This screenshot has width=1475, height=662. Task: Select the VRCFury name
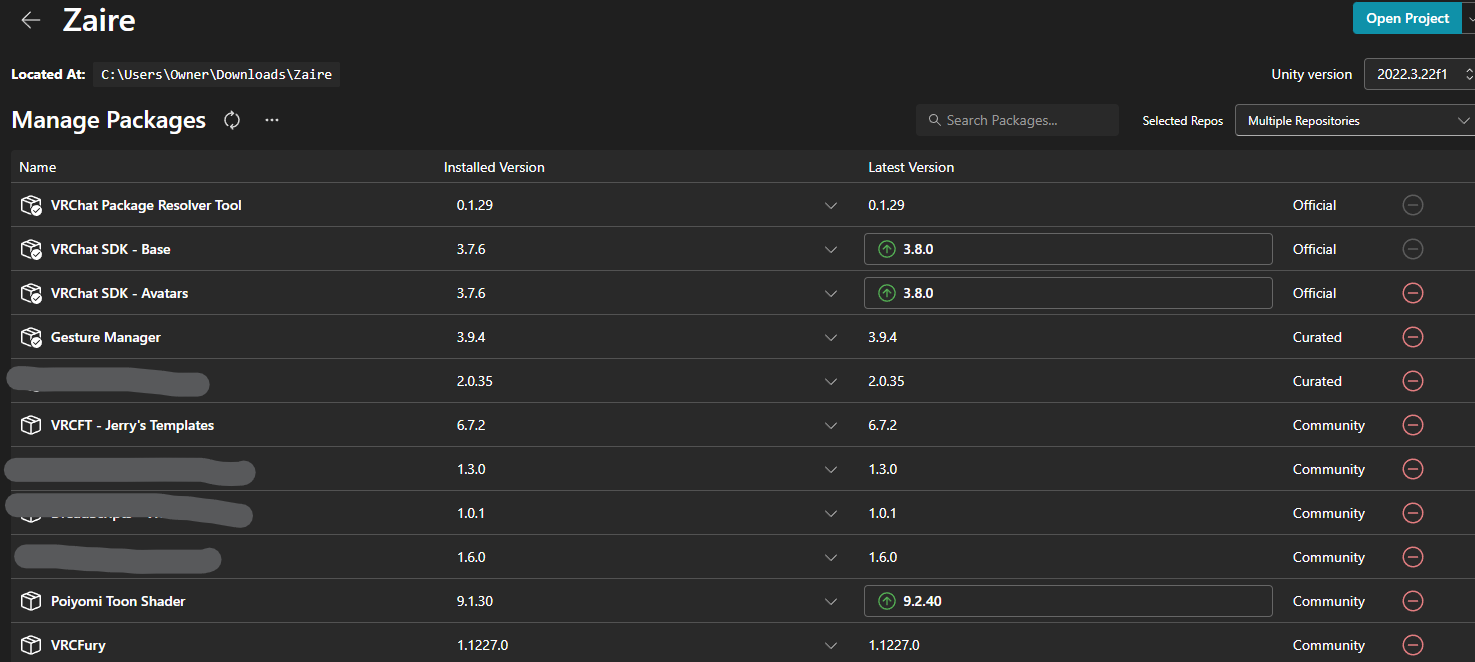78,645
